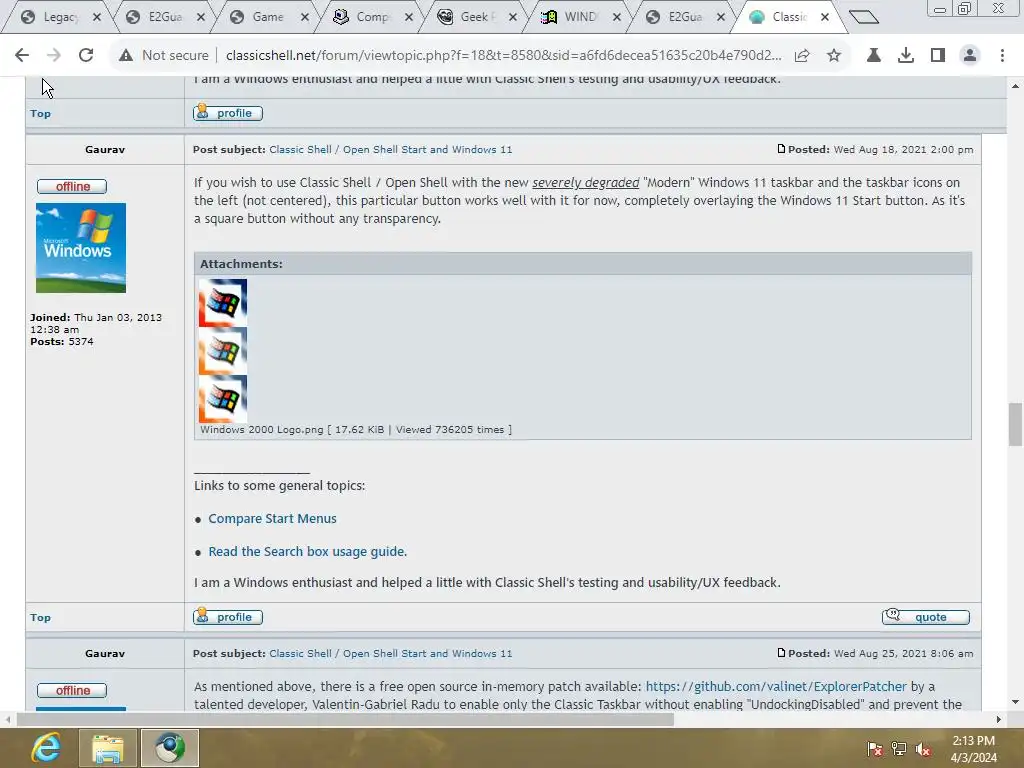Click the address bar URL
Screen dimensions: 1024x768
[503, 56]
